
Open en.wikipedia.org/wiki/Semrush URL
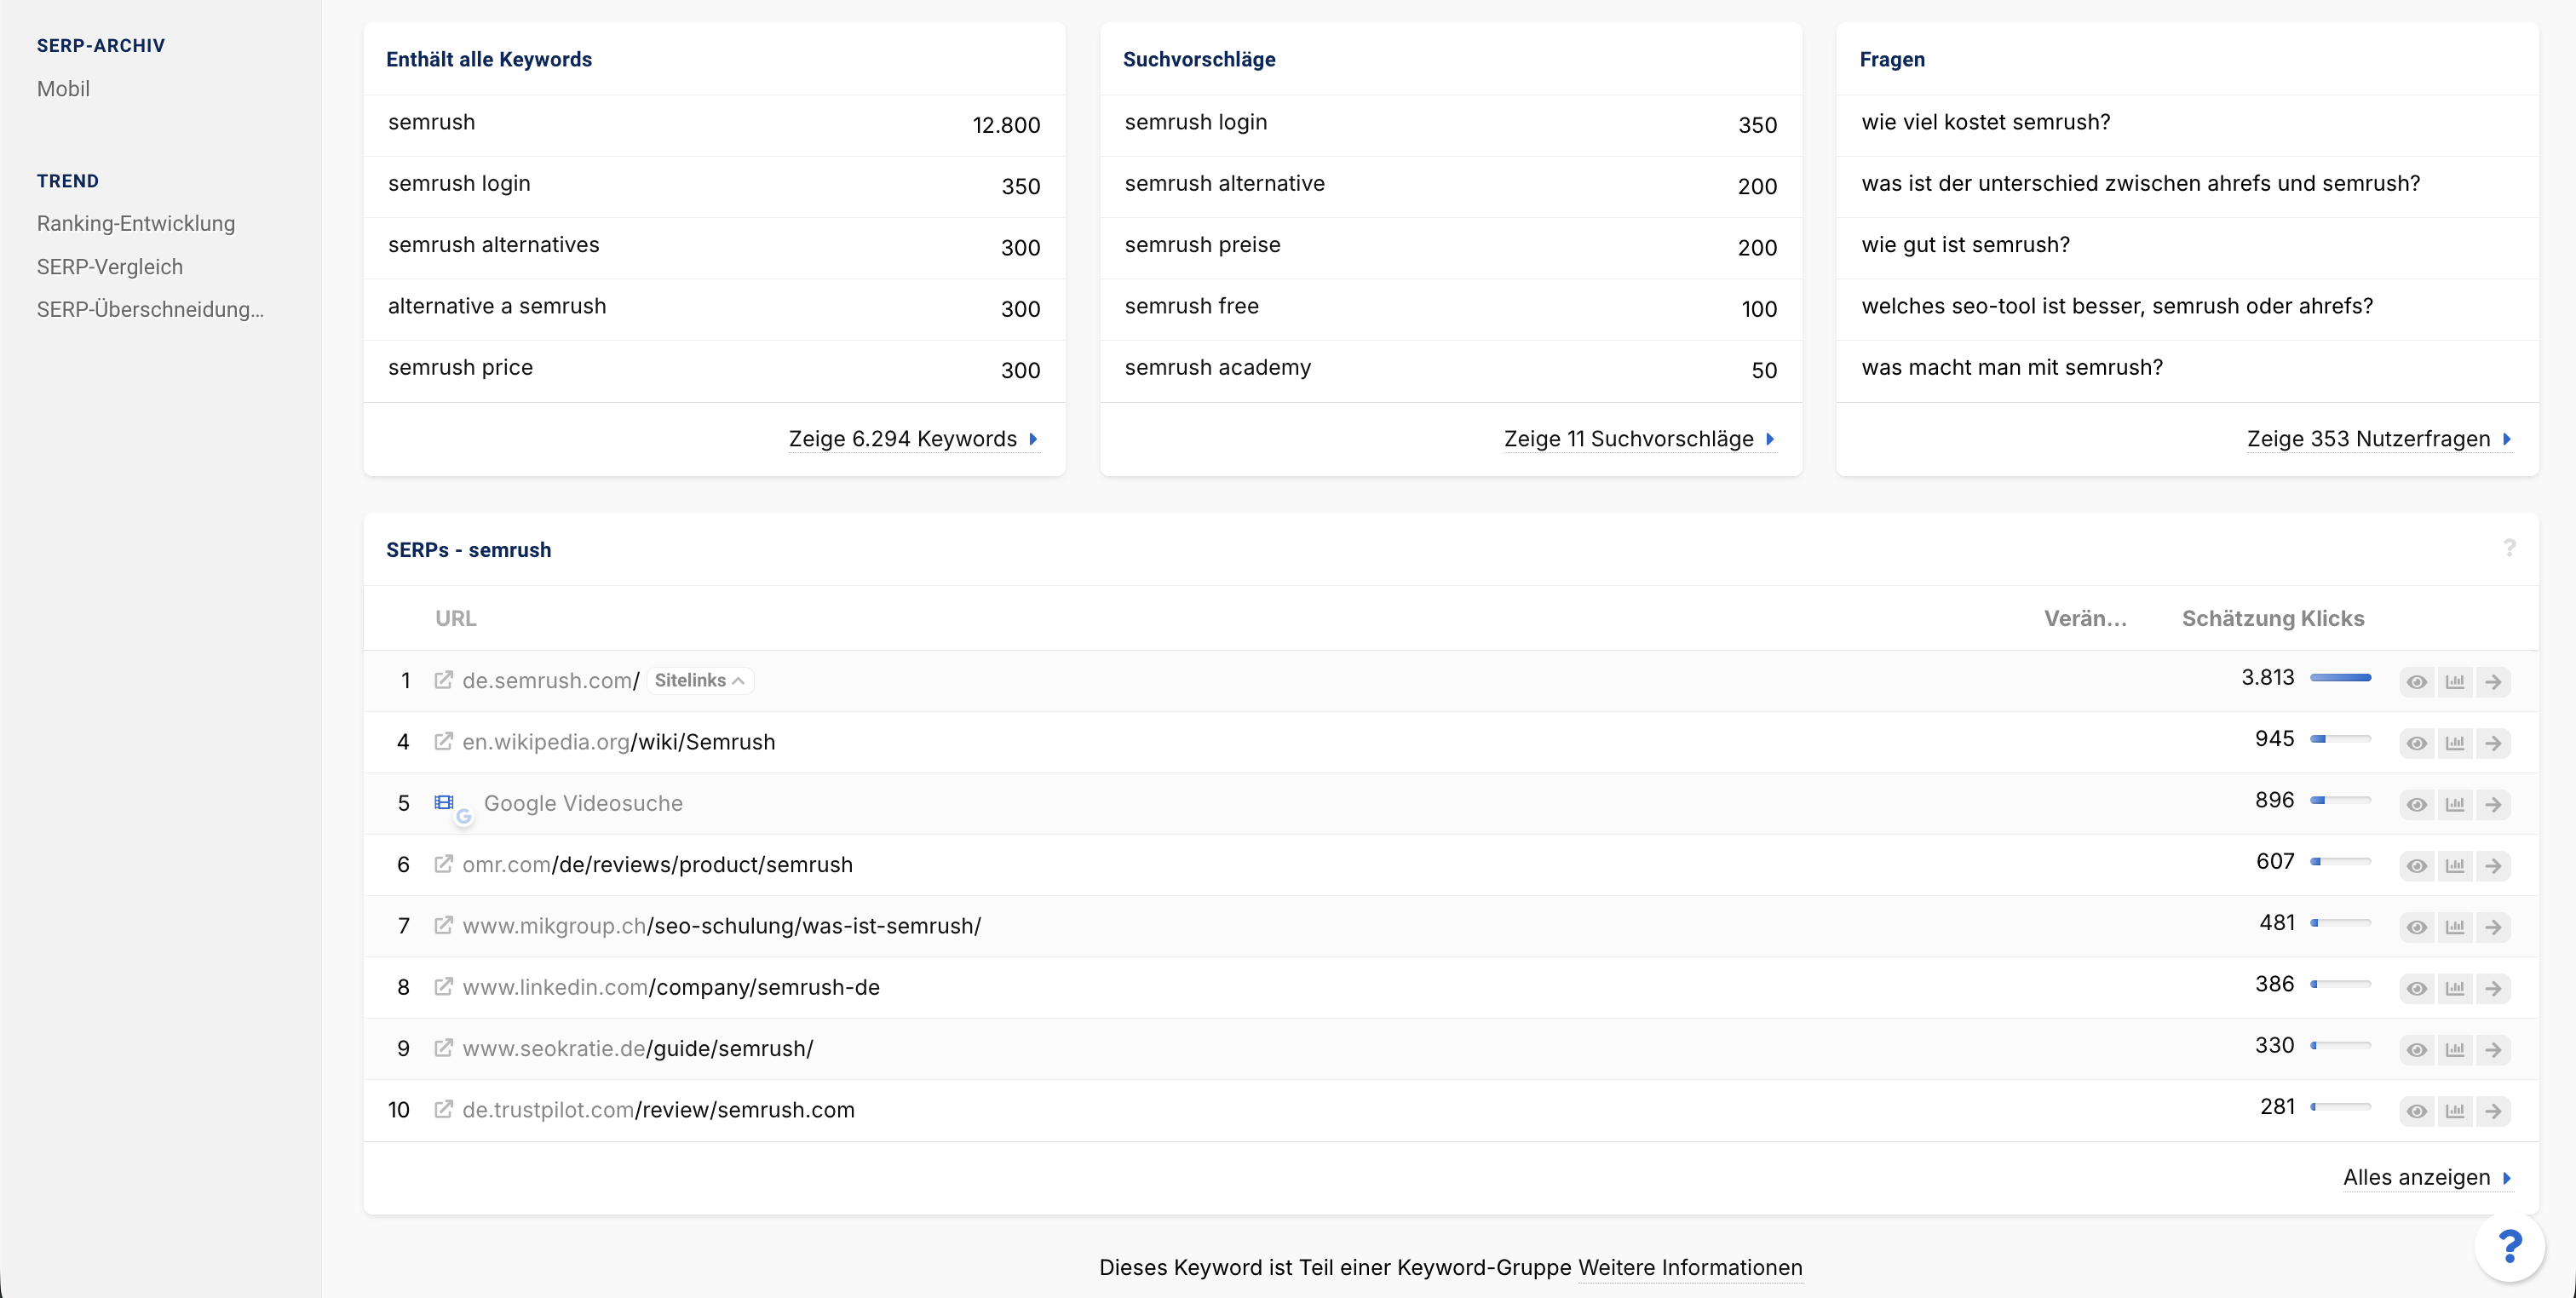coord(618,742)
